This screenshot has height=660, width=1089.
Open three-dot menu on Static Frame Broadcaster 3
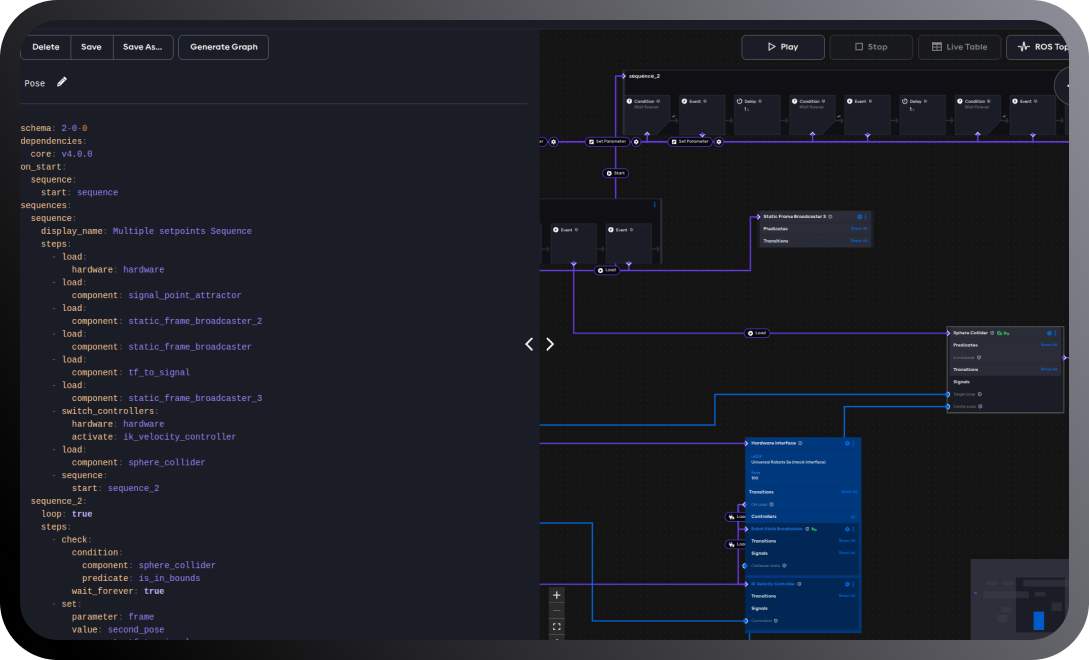(866, 216)
